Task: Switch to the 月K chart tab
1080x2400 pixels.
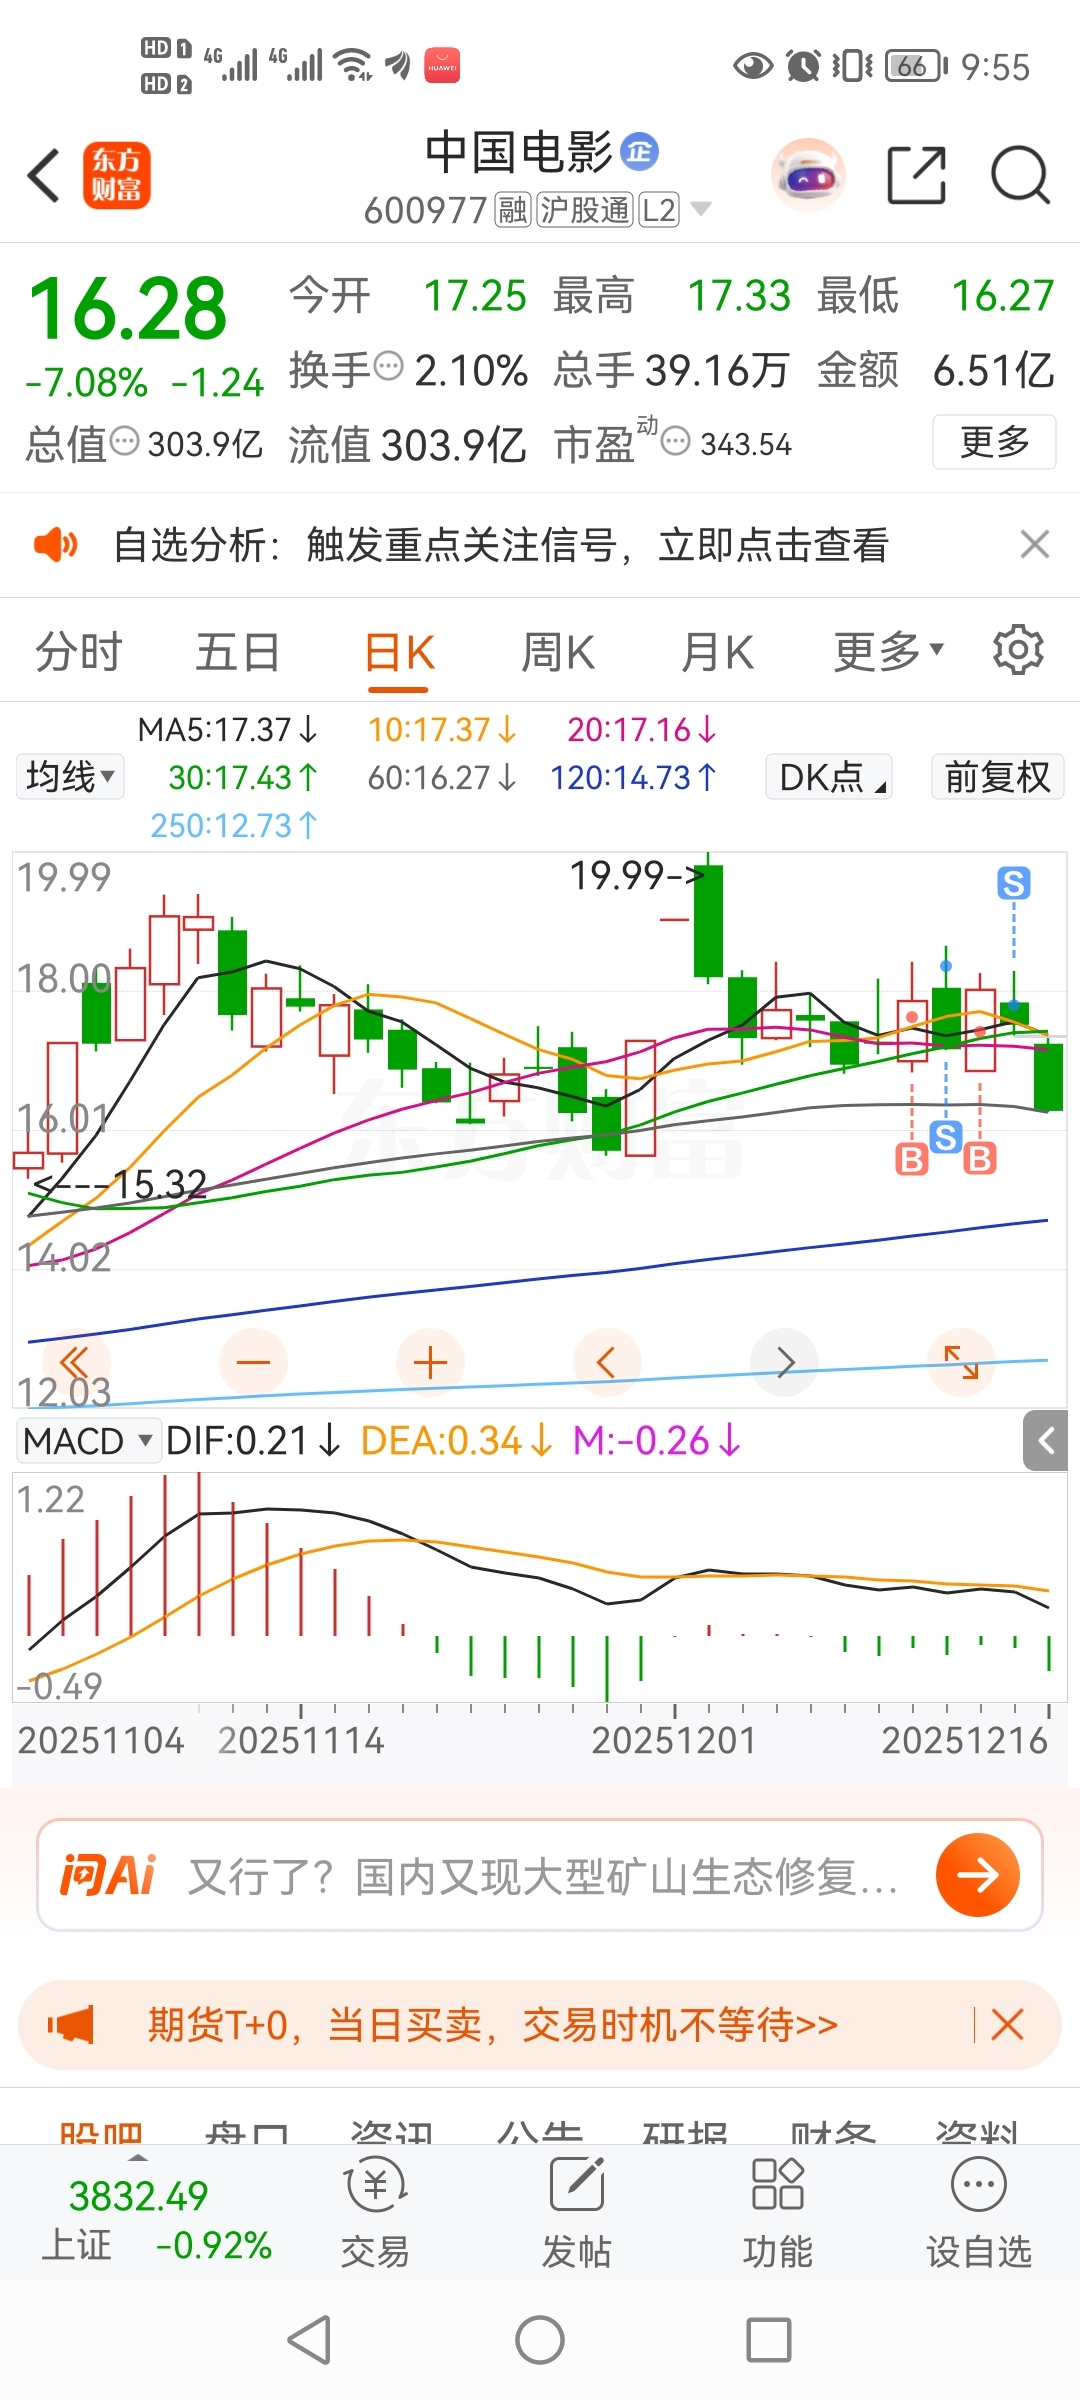Action: [x=717, y=653]
